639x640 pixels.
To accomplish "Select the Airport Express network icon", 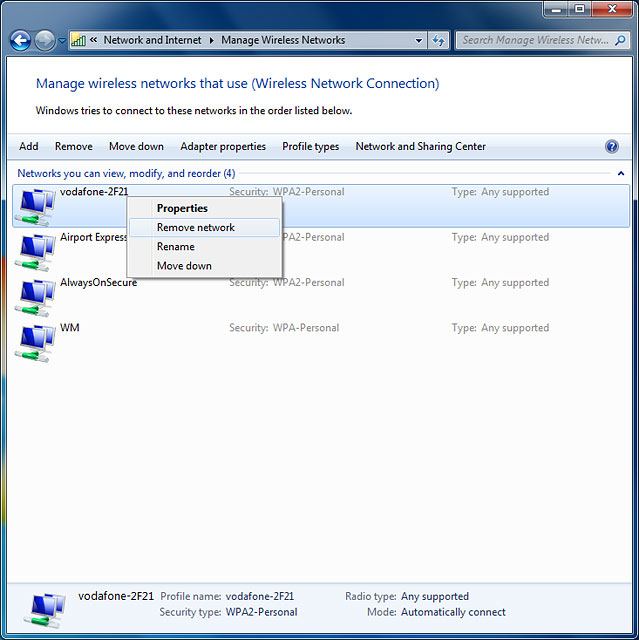I will [x=35, y=252].
